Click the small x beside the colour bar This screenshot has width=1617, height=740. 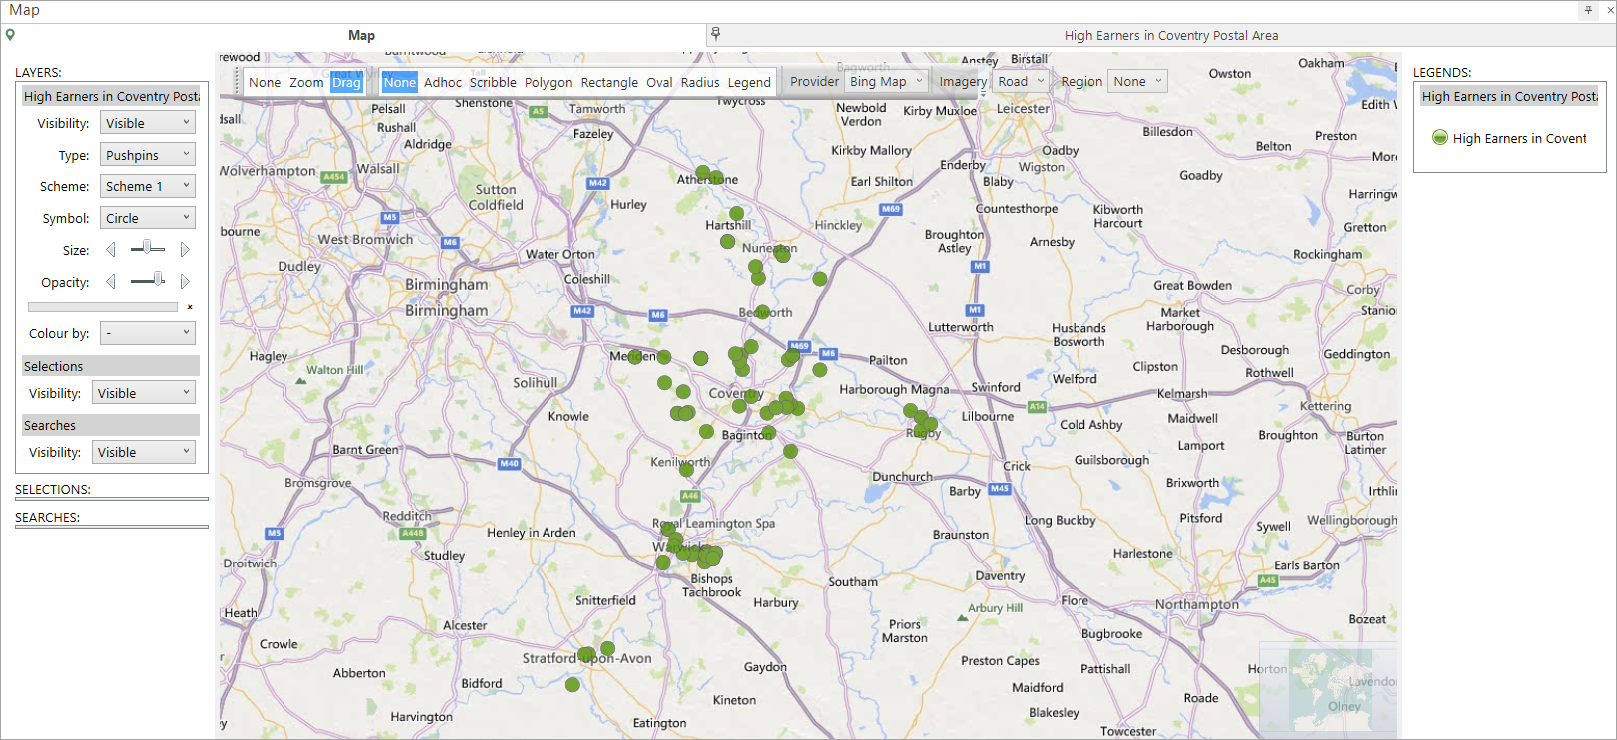(x=190, y=307)
